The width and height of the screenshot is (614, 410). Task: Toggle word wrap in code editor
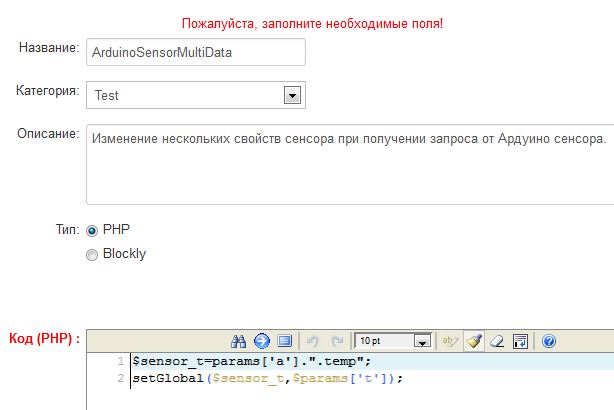click(520, 341)
